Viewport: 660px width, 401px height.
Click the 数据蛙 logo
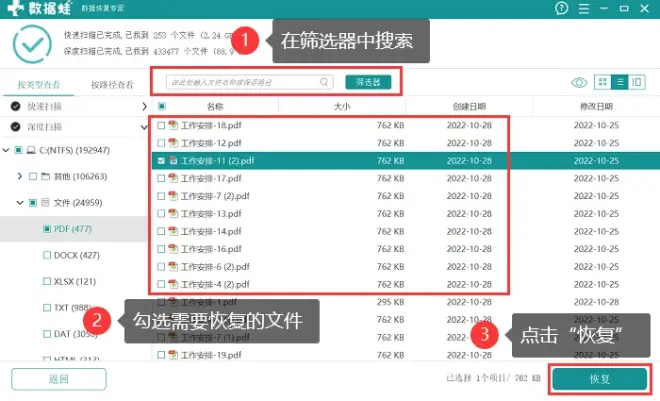pos(40,8)
